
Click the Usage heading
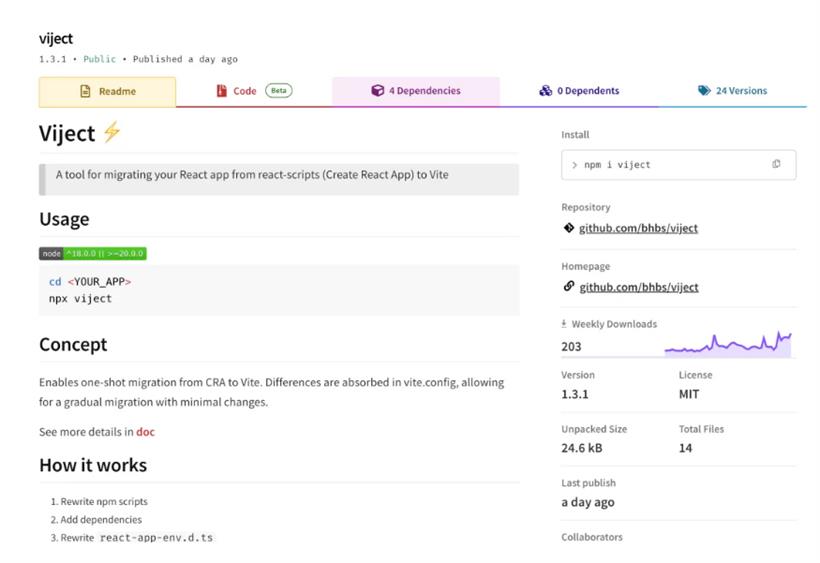click(x=64, y=219)
